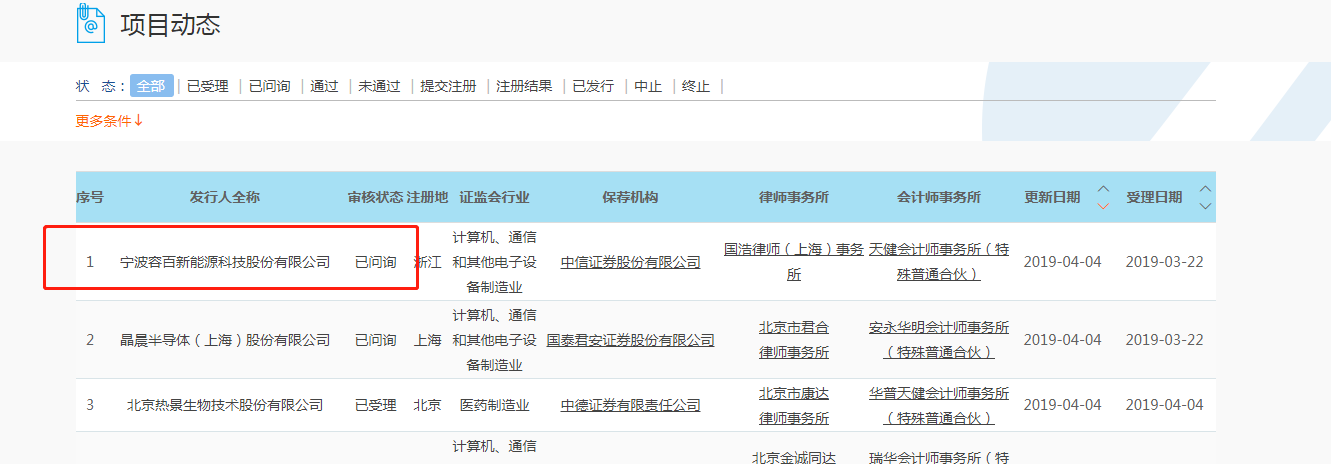Open 晶晨半导体（上海）股份有限公司 project
Screen dimensions: 1331x464
225,340
